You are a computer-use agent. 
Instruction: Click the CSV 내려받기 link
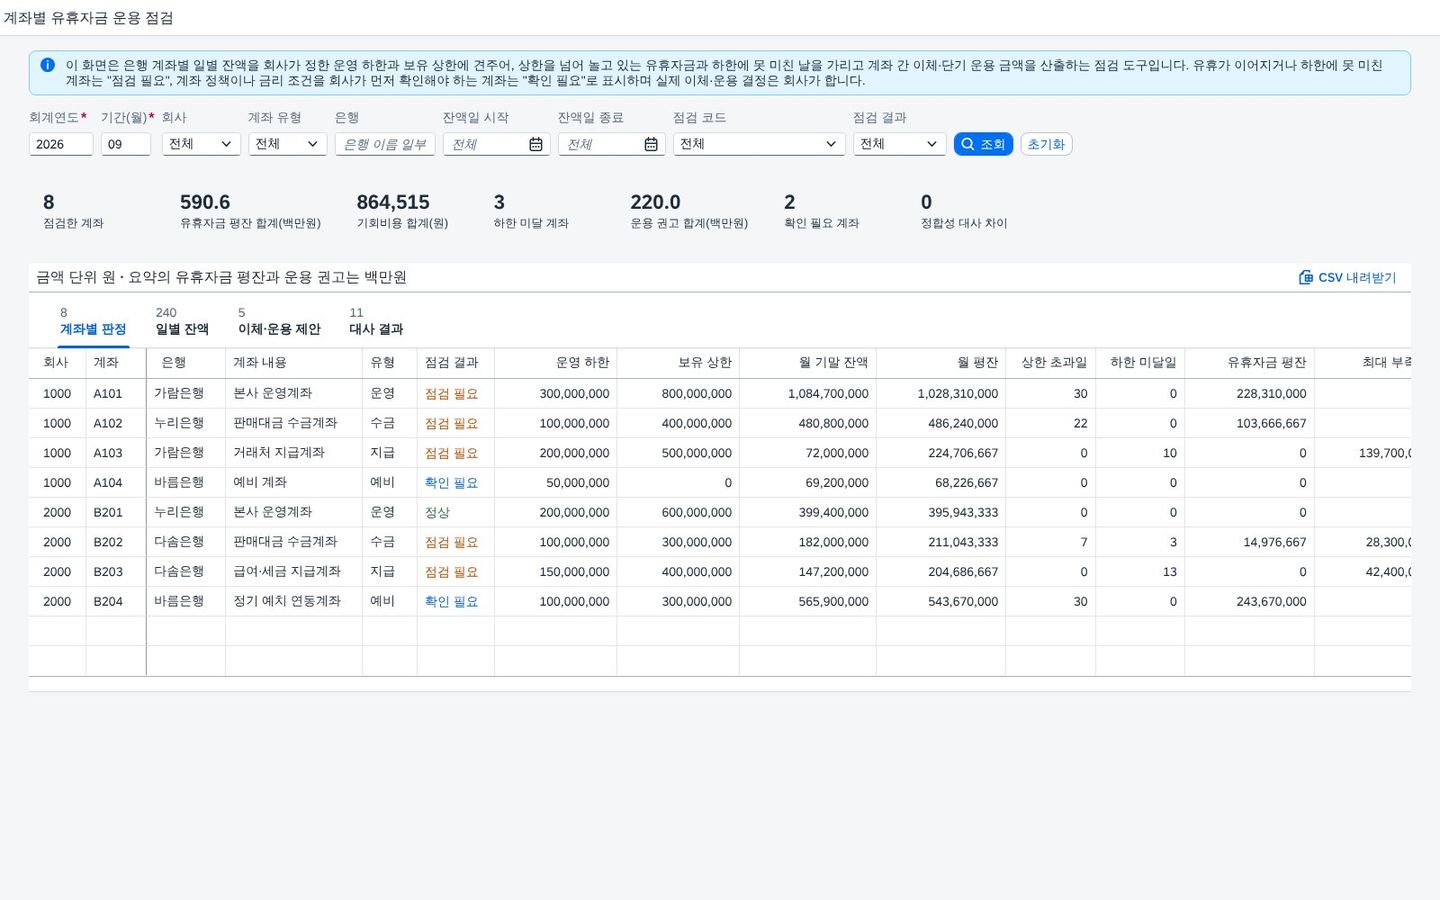click(x=1347, y=277)
